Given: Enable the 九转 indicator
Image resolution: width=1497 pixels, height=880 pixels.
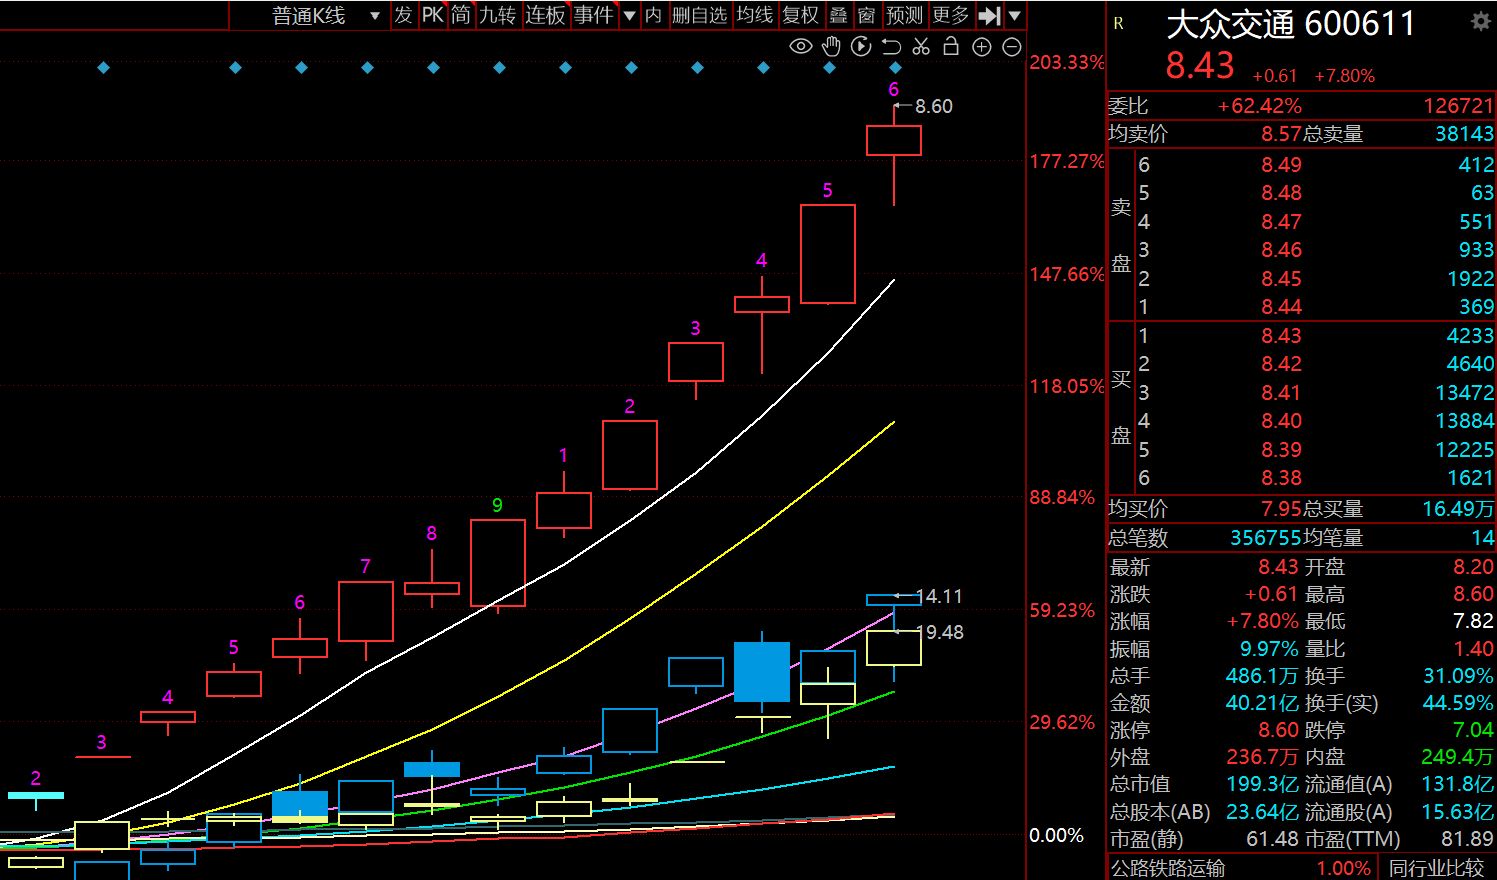Looking at the screenshot, I should pos(497,15).
